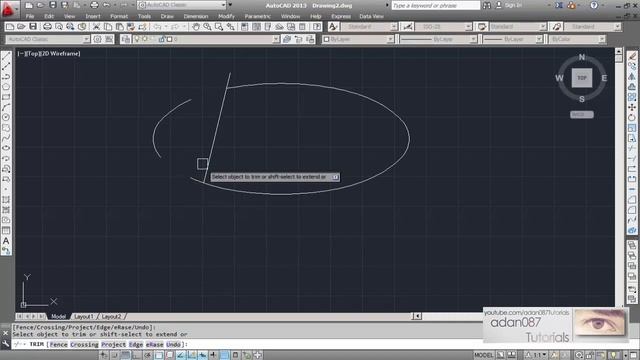Click the Plot printer icon in Standard toolbar

[x=47, y=27]
